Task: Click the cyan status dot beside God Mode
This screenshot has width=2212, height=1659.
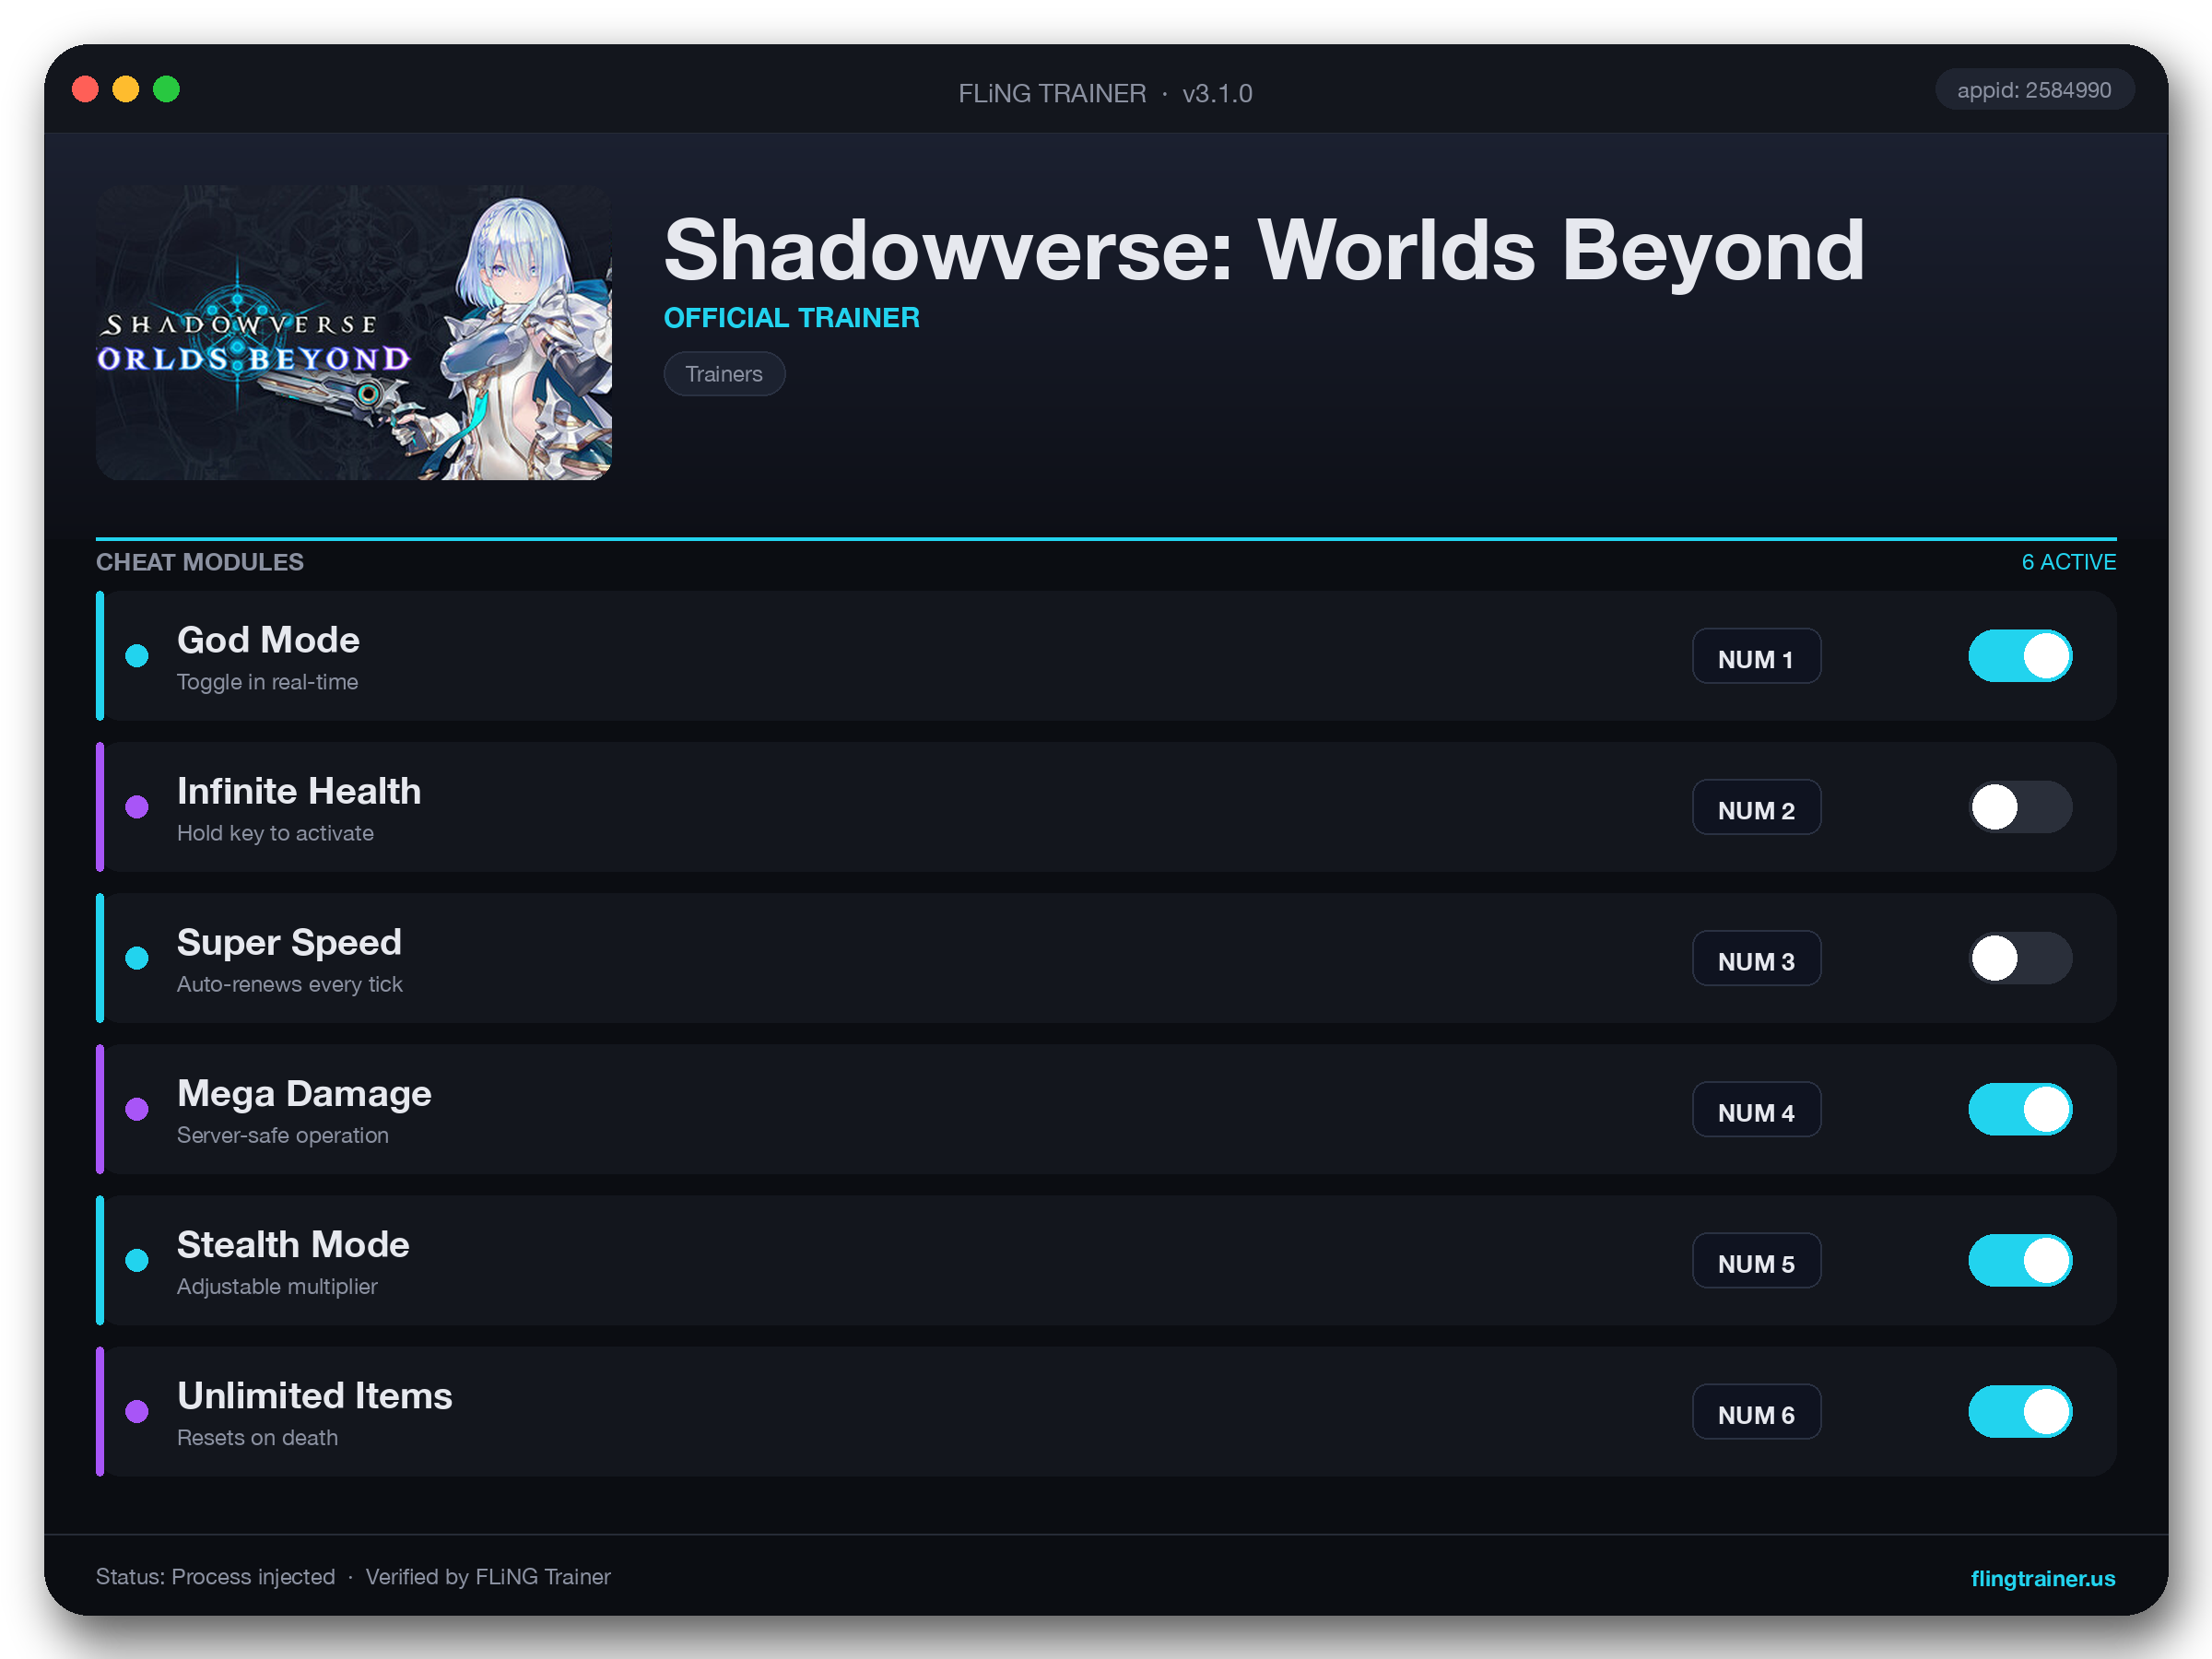Action: (137, 656)
